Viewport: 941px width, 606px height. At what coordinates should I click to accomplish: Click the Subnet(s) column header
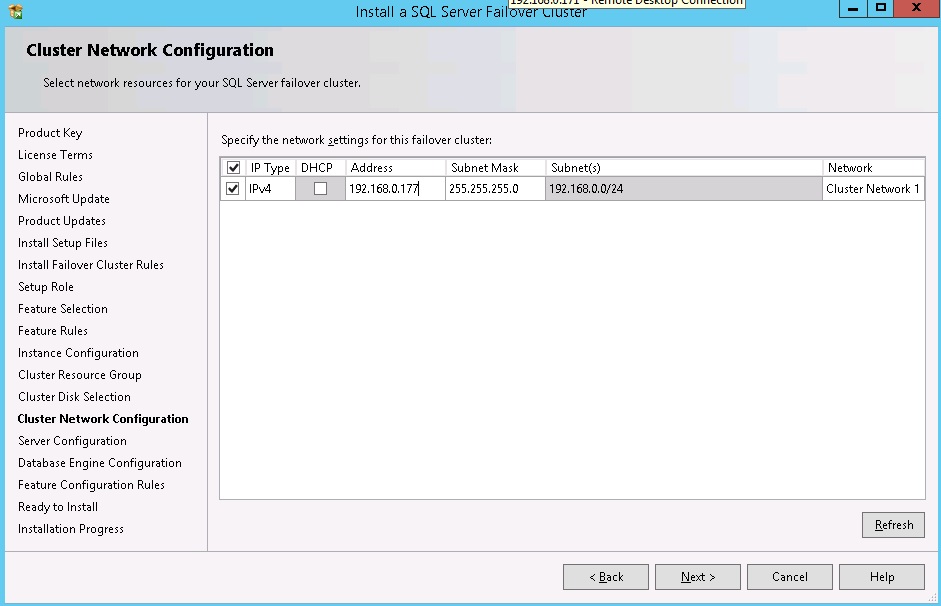[x=684, y=167]
